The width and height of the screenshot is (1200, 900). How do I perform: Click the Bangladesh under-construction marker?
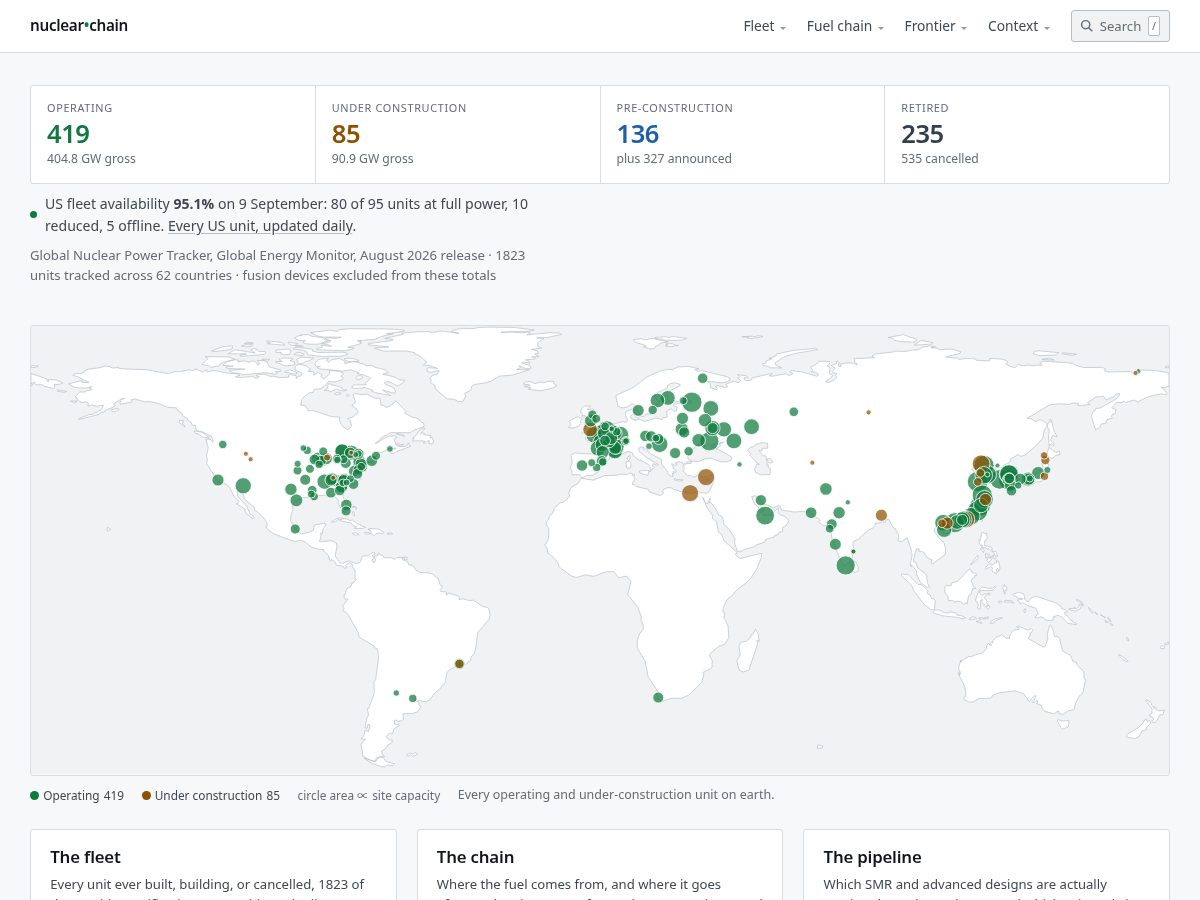click(x=881, y=515)
